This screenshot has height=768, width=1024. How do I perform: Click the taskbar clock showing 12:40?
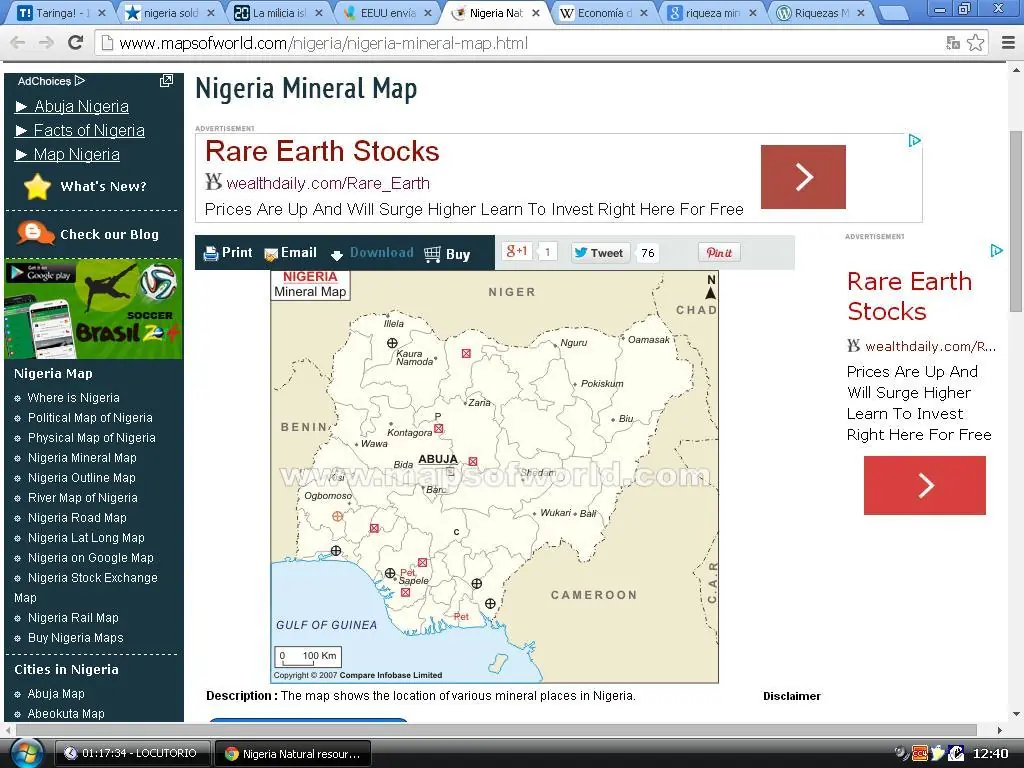point(990,754)
